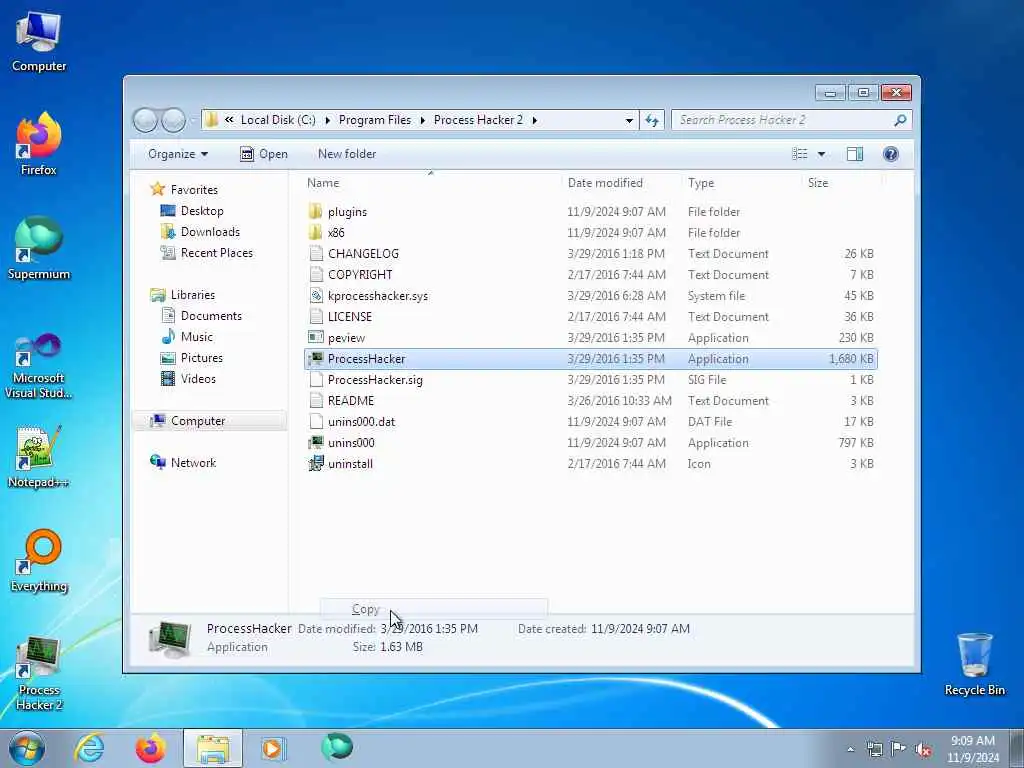The width and height of the screenshot is (1024, 768).
Task: Open the Windows Start menu orb
Action: (26, 748)
